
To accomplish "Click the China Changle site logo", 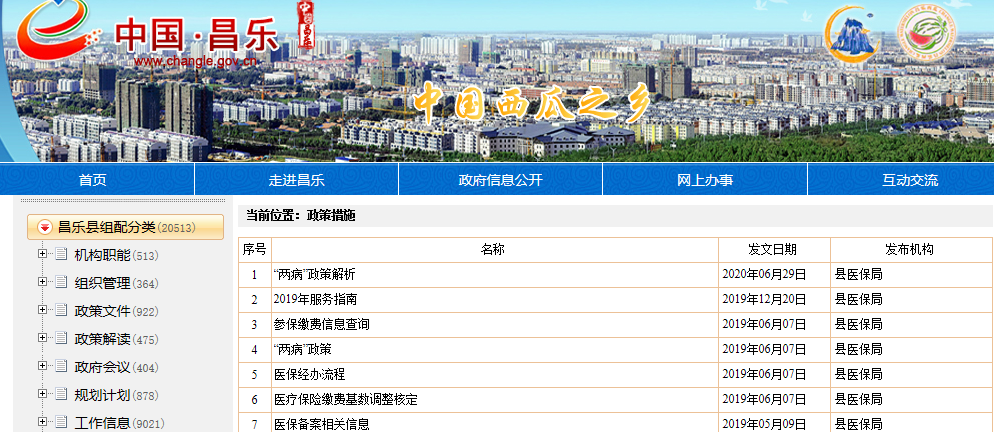I will [x=150, y=36].
